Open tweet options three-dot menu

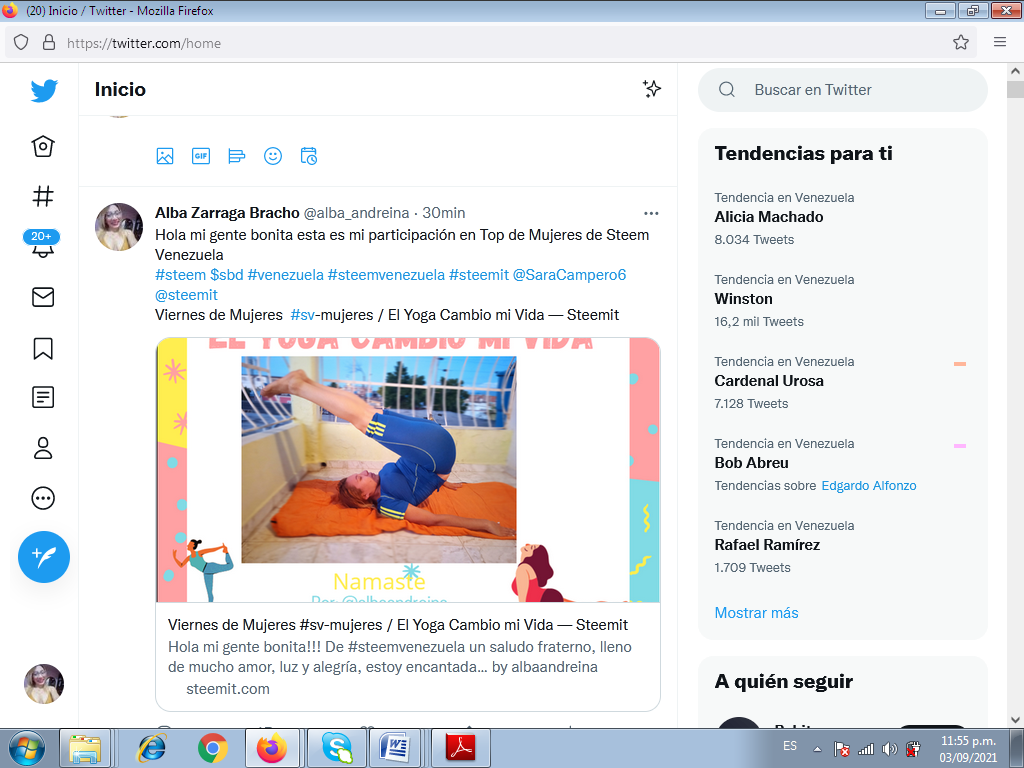651,213
